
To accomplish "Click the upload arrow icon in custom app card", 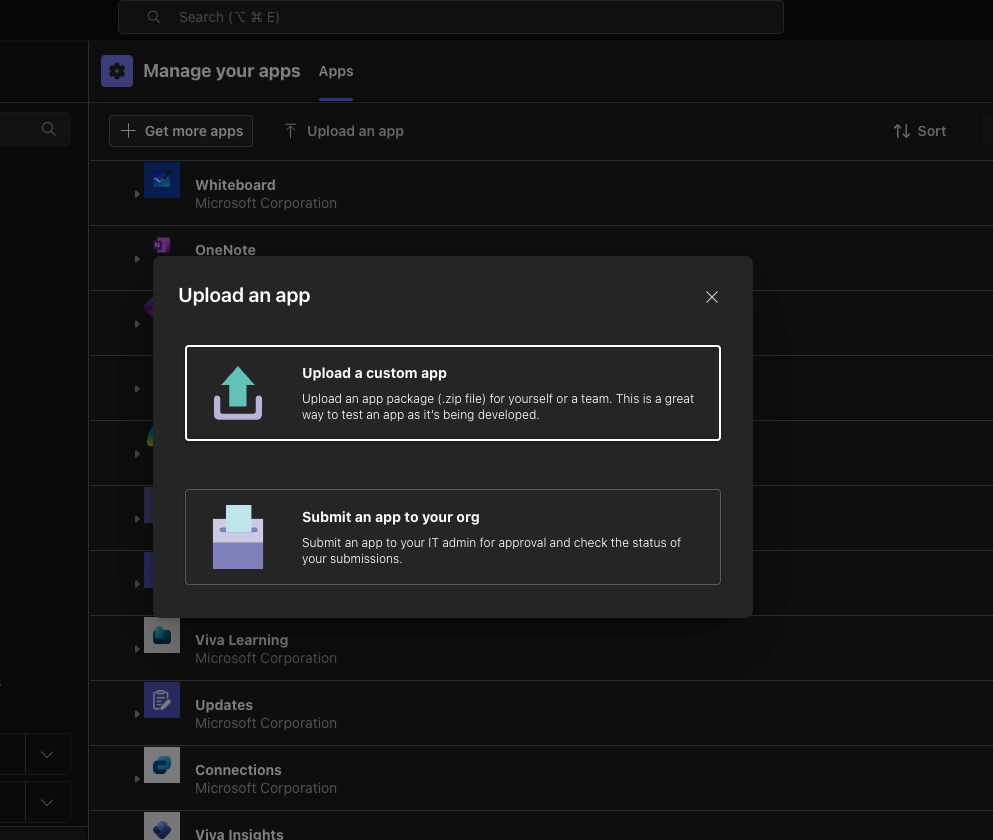I will tap(238, 393).
